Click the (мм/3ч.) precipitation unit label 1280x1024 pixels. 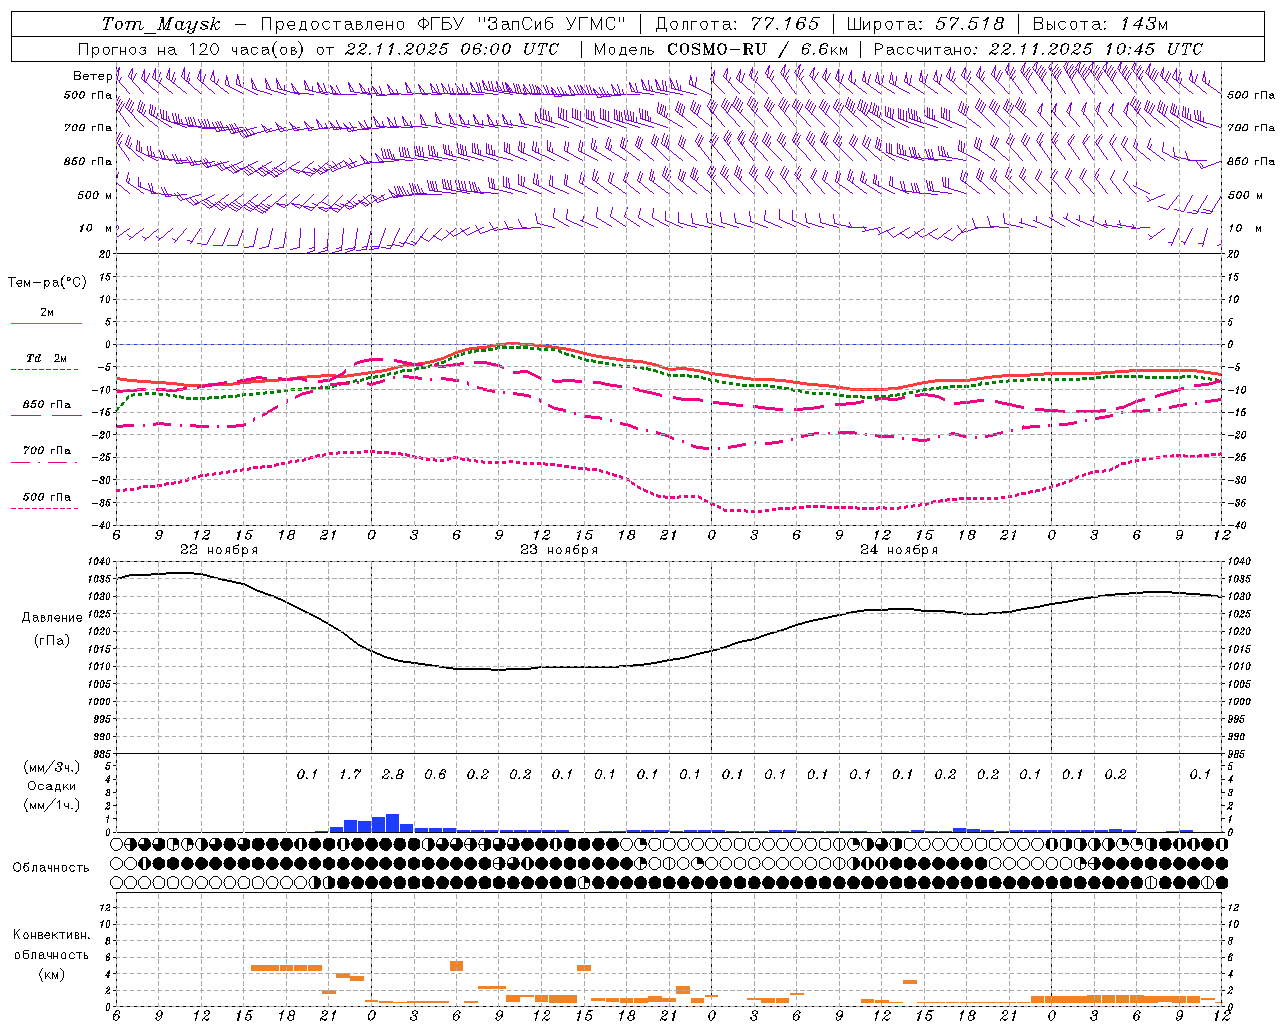pos(51,767)
